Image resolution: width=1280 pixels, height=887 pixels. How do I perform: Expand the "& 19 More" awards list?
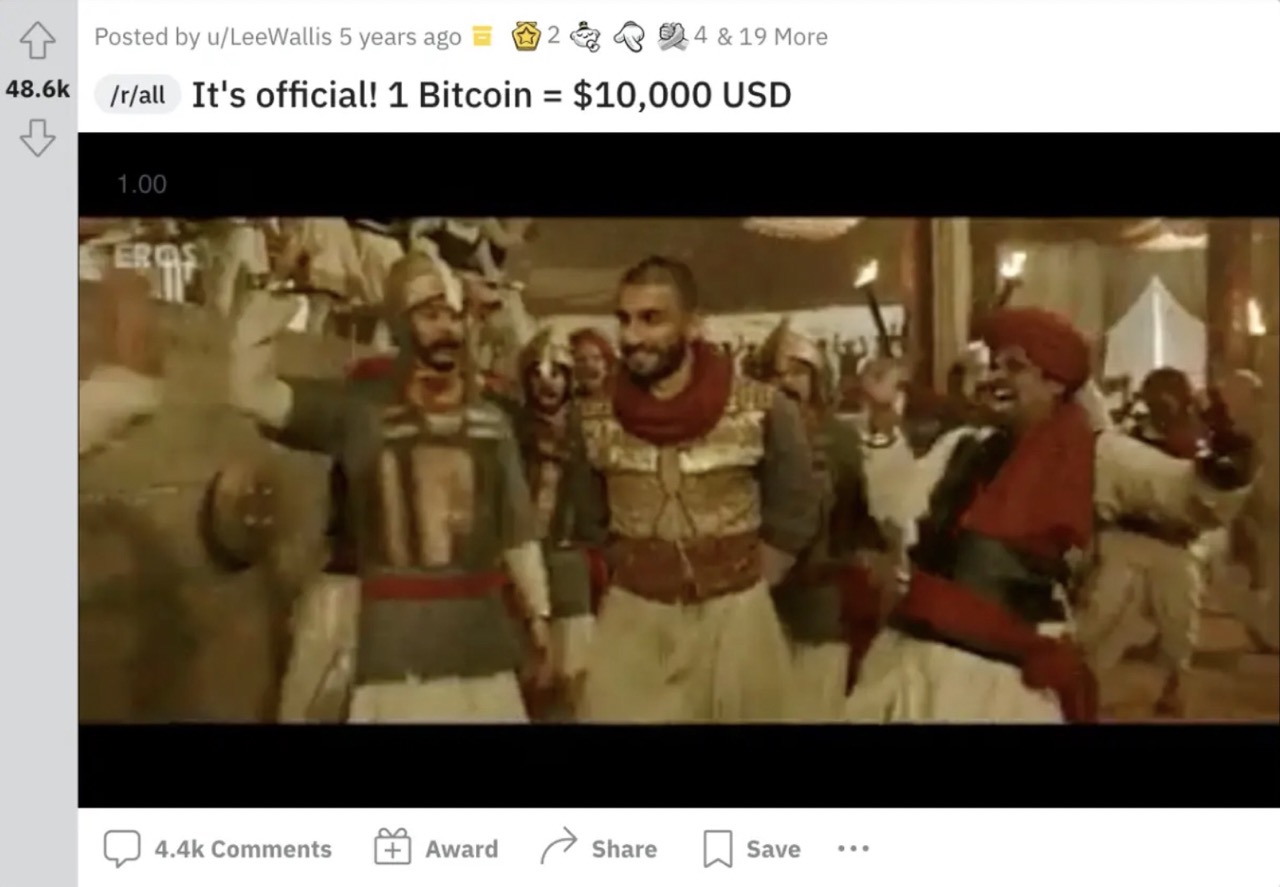[772, 37]
